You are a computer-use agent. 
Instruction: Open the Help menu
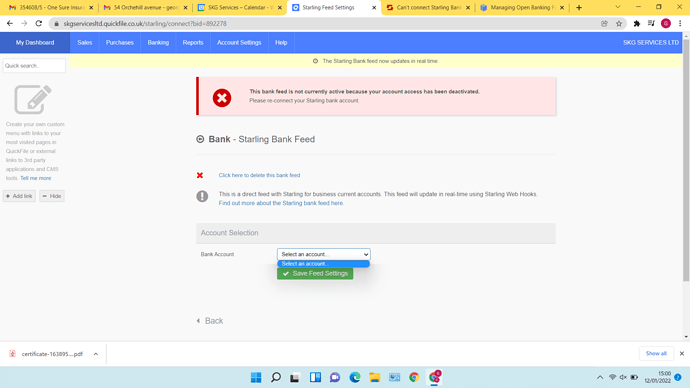[x=281, y=43]
